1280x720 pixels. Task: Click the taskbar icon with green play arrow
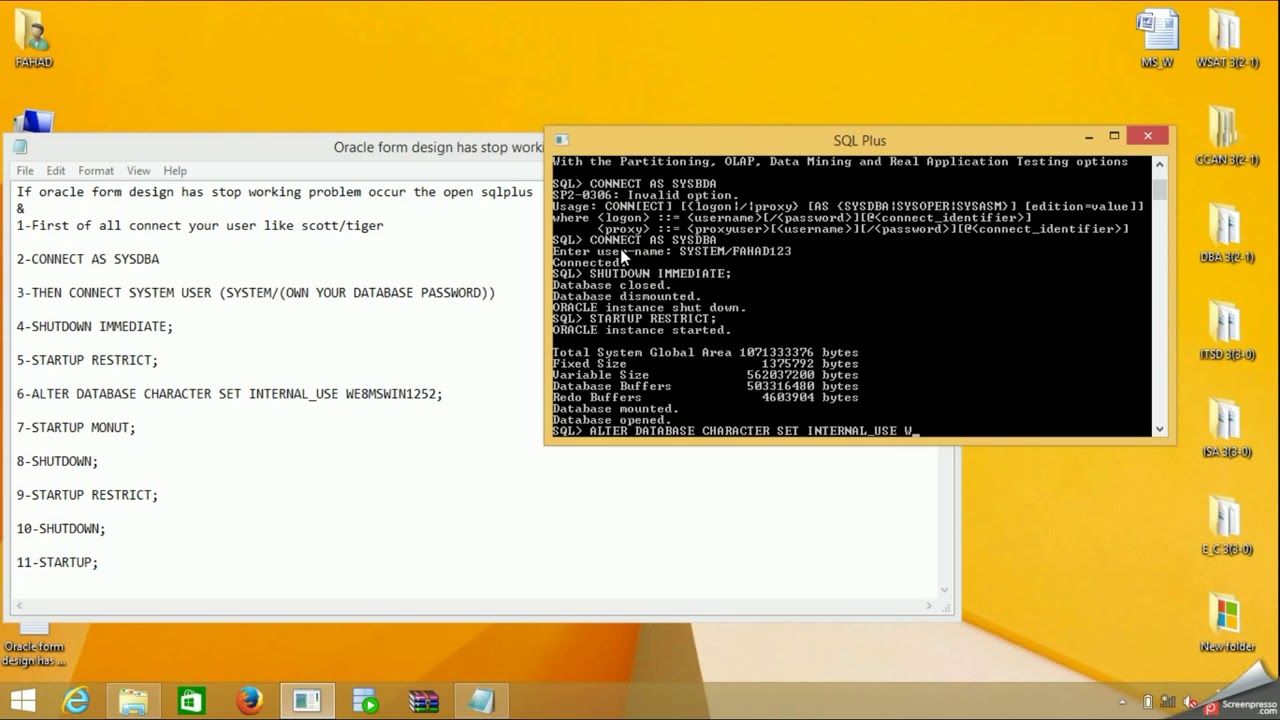[365, 701]
